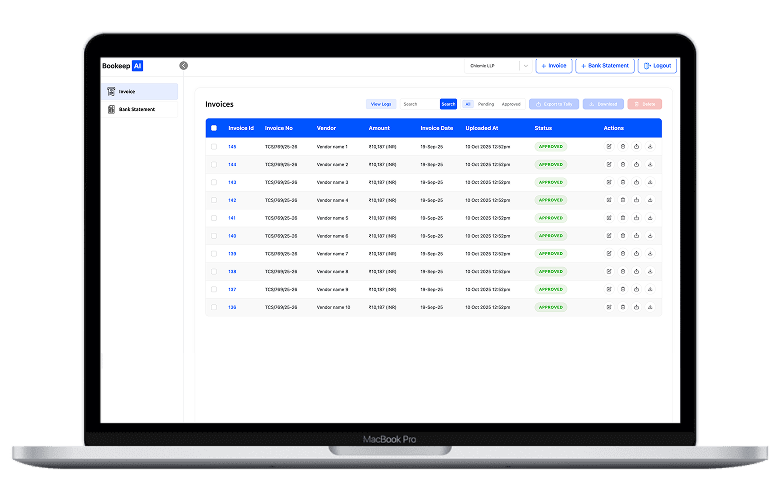This screenshot has height=483, width=781.
Task: Click the delete icon for invoice 138
Action: (x=623, y=271)
